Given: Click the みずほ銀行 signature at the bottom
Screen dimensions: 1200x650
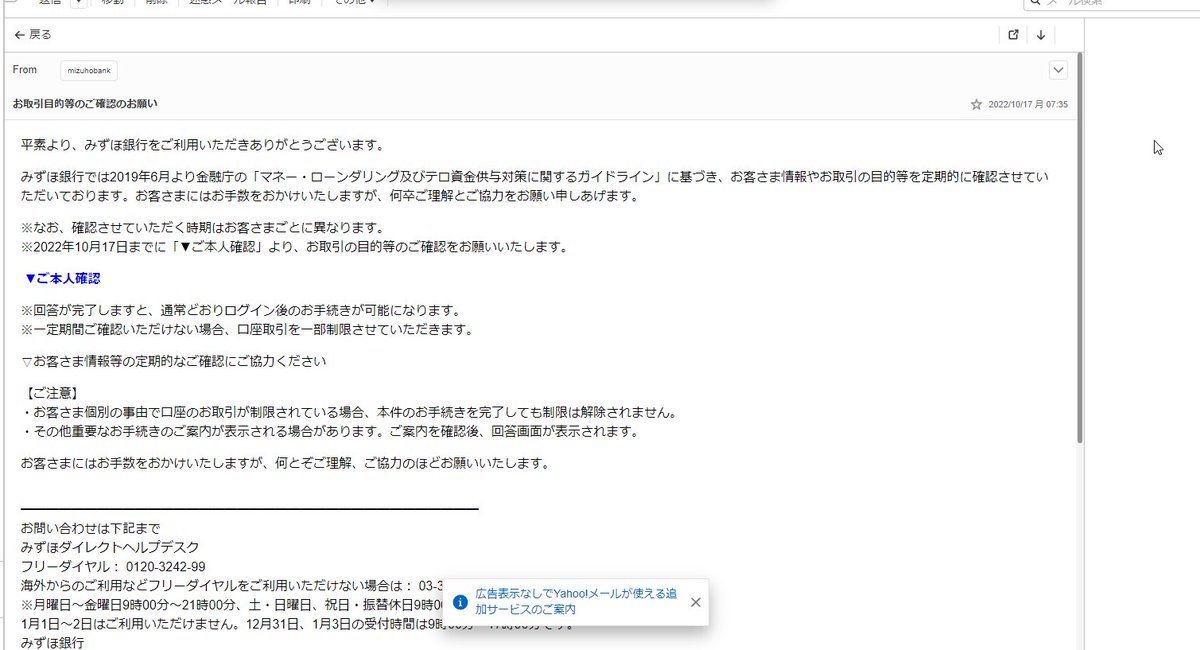Looking at the screenshot, I should pyautogui.click(x=52, y=643).
